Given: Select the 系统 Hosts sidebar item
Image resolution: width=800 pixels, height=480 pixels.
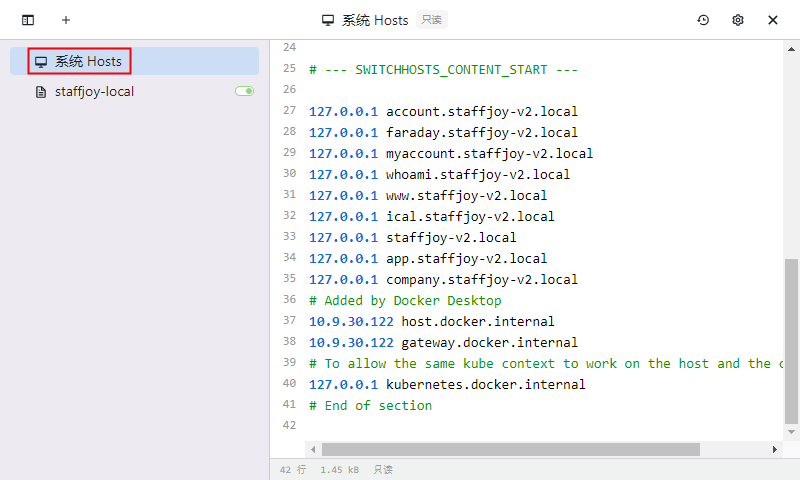Looking at the screenshot, I should [135, 61].
